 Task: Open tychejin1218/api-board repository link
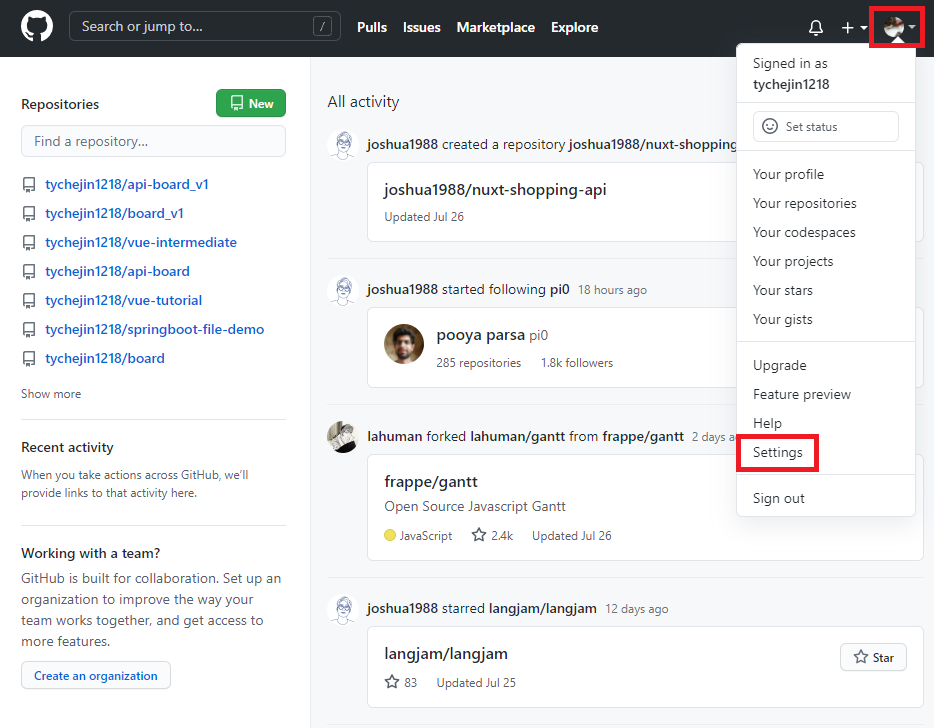coord(117,272)
